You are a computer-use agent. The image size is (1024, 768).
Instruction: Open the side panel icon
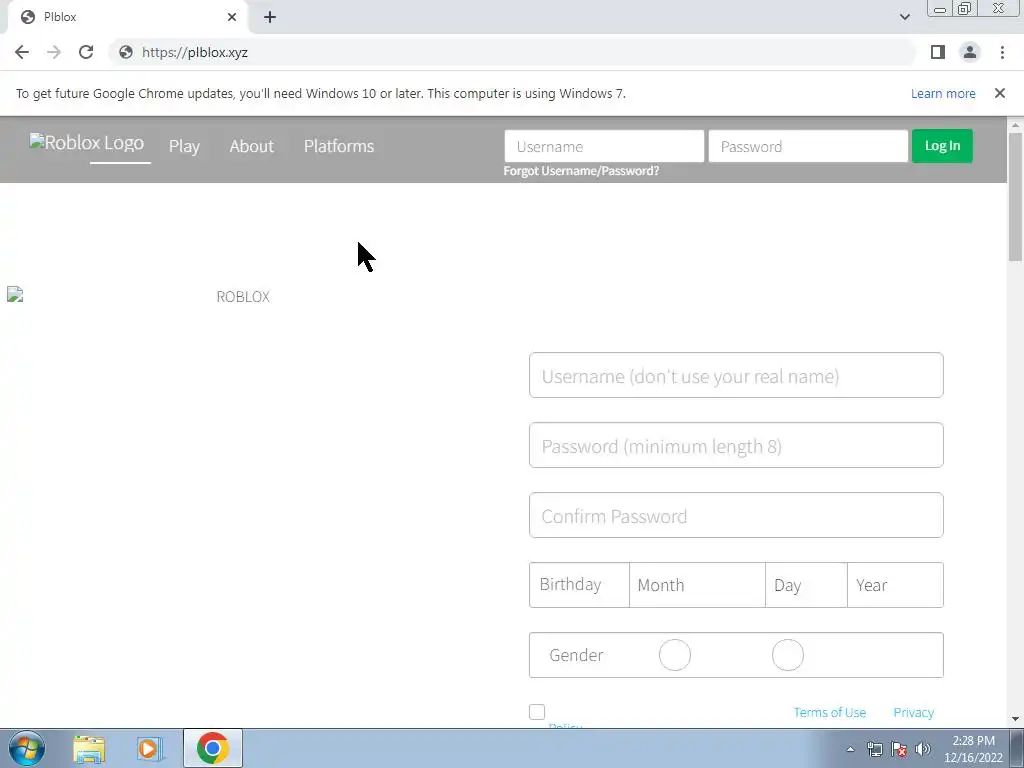pos(938,52)
